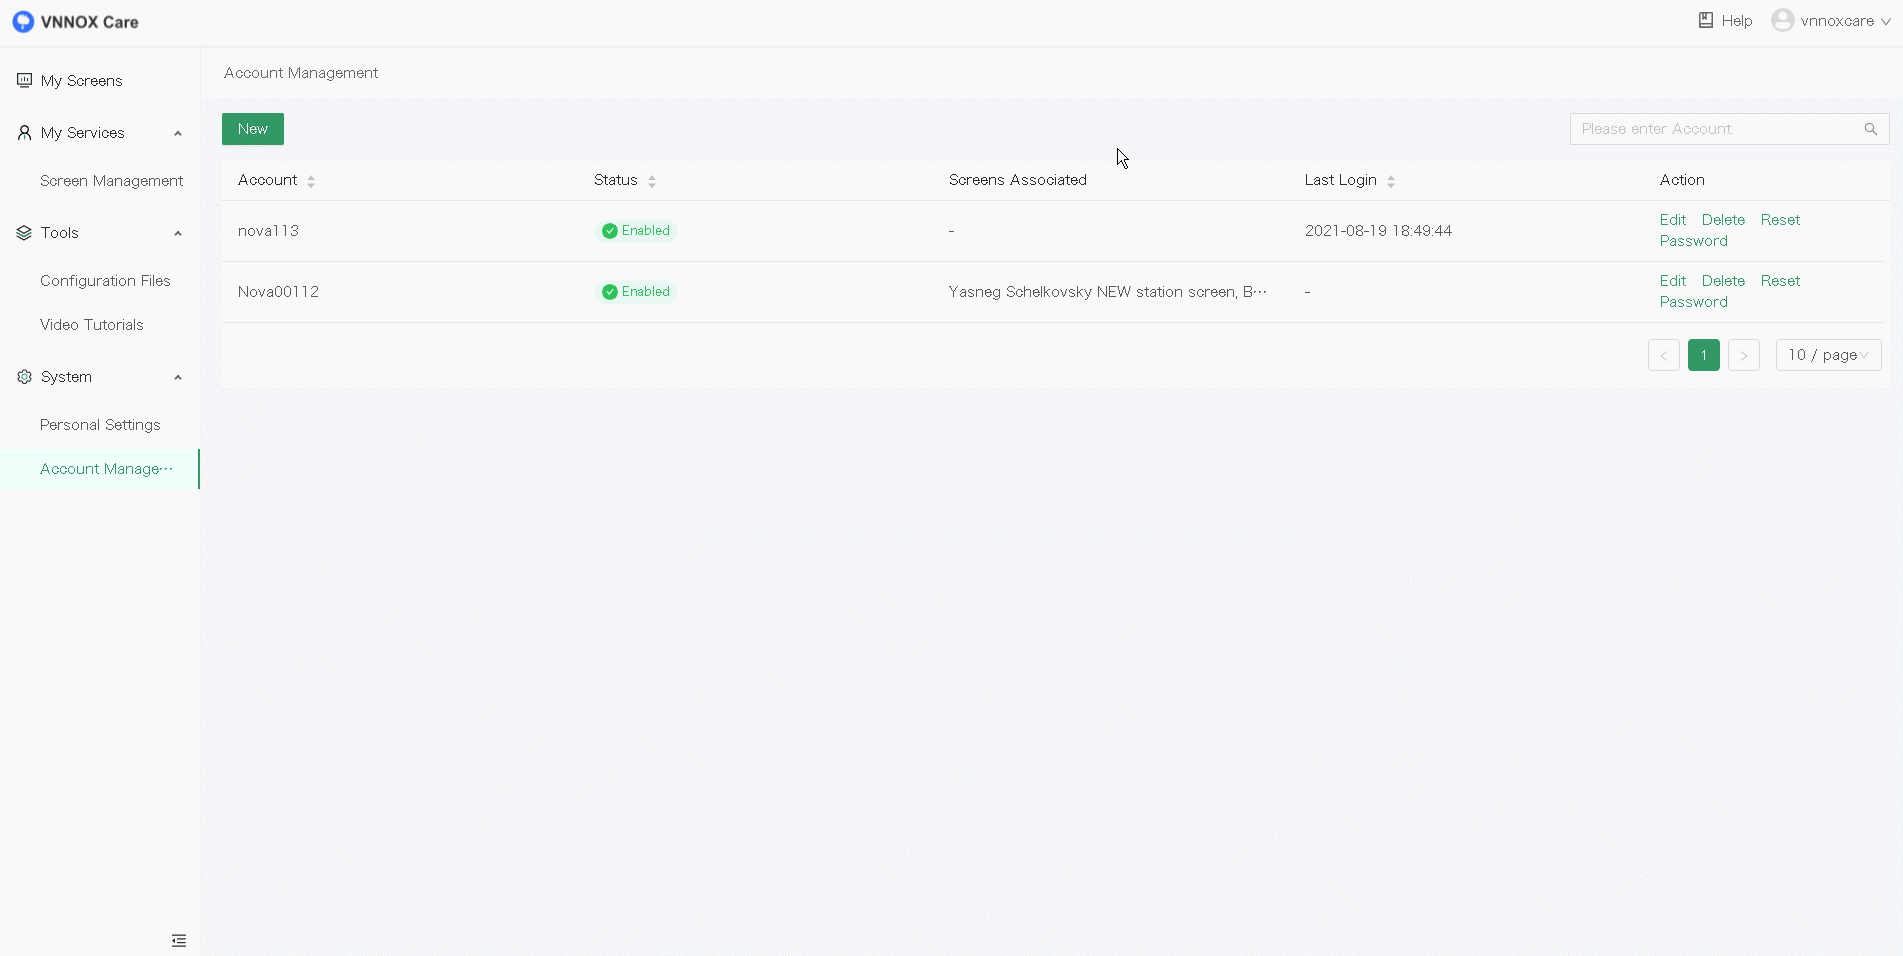Open Configuration Files page
The image size is (1903, 956).
[x=105, y=281]
